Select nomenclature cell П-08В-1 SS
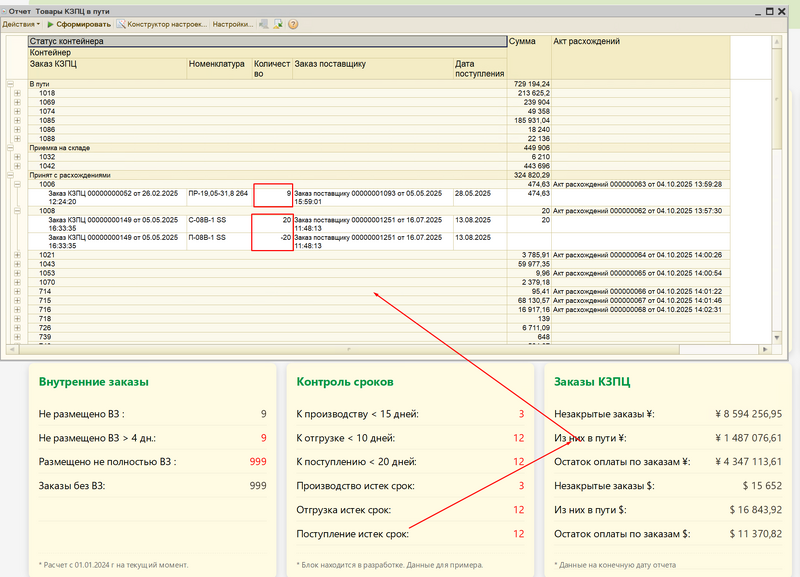Image resolution: width=800 pixels, height=577 pixels. point(219,241)
